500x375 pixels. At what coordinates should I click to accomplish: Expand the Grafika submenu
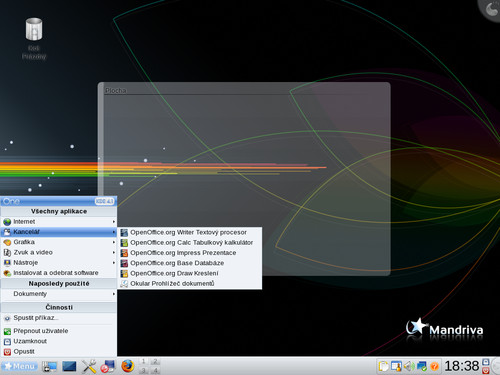pyautogui.click(x=59, y=242)
